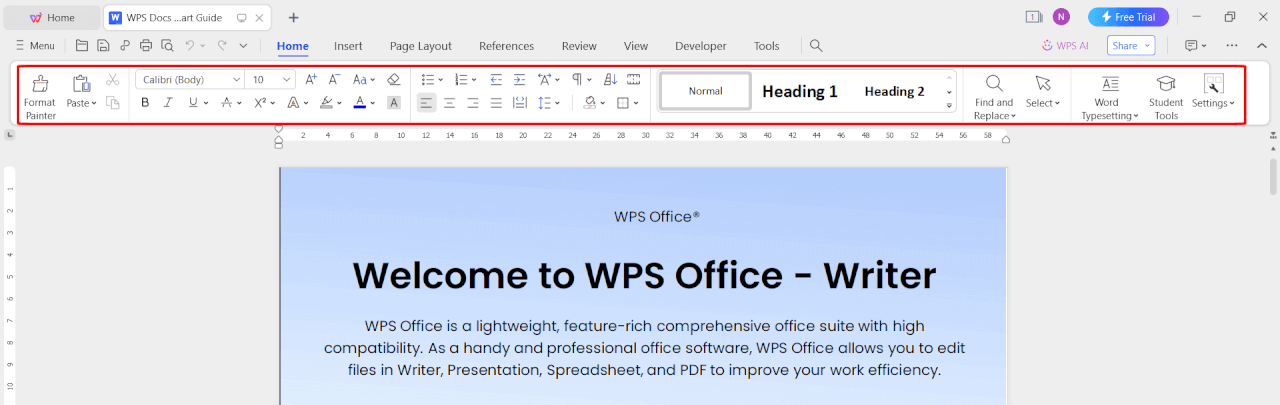The image size is (1280, 405).
Task: Apply the Normal style
Action: point(705,91)
